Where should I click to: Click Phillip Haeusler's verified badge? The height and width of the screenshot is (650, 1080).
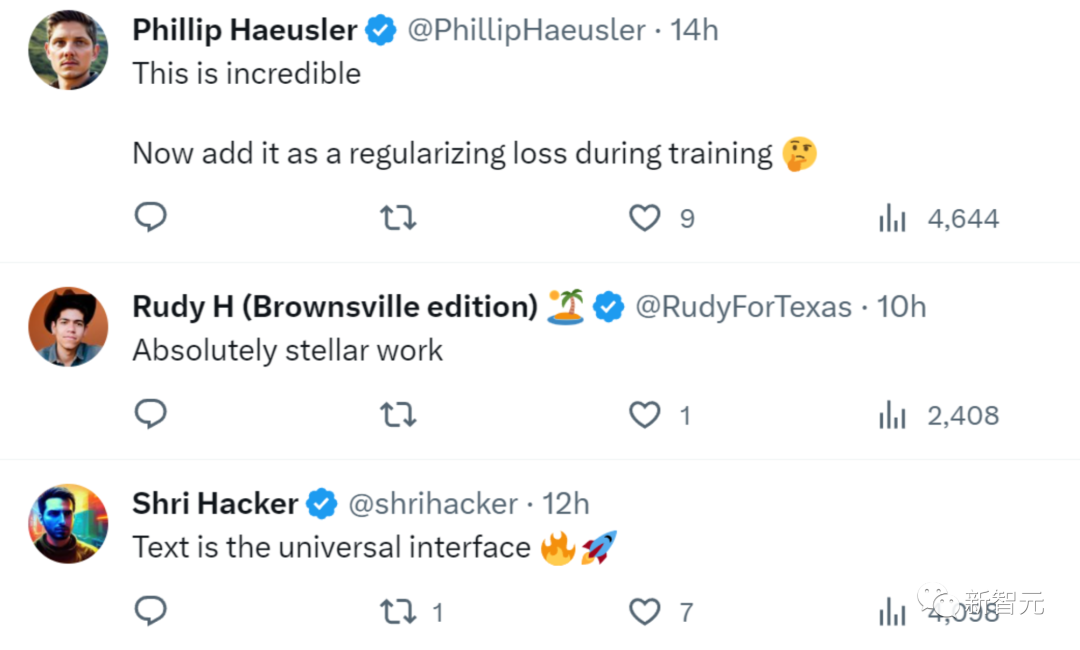click(x=380, y=31)
